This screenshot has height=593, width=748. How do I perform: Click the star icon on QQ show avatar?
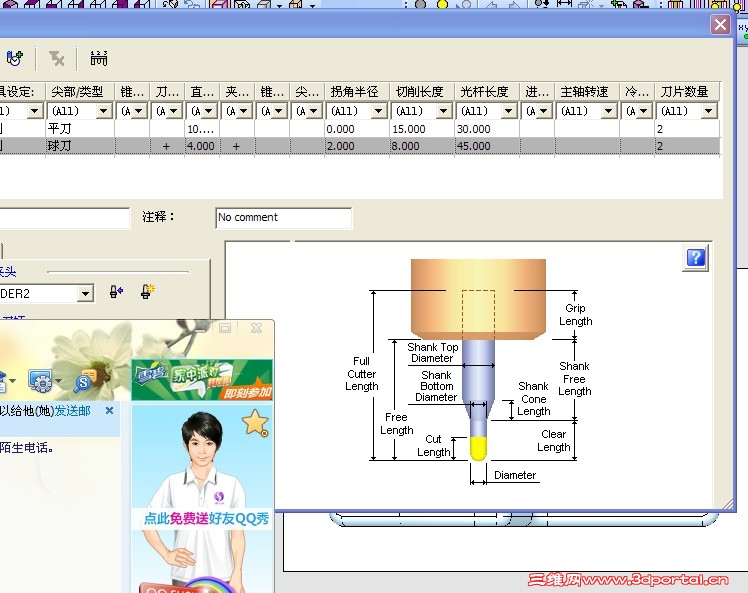click(x=256, y=423)
